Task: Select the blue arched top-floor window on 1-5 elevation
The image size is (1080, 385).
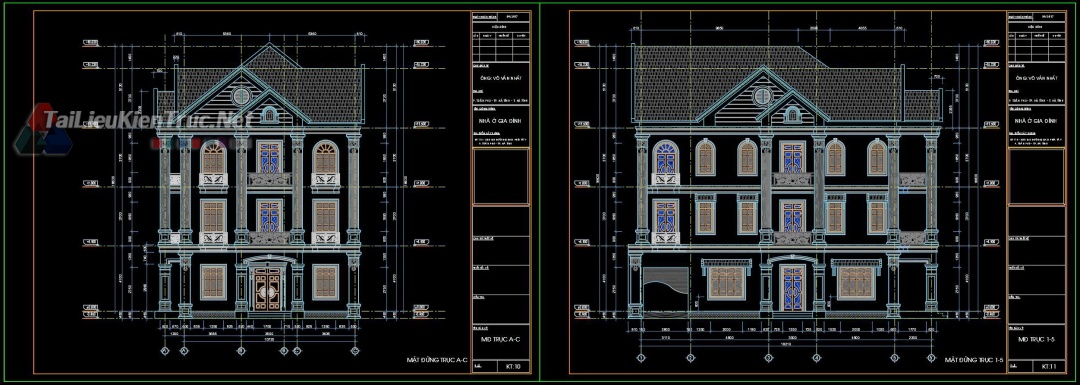Action: point(665,158)
